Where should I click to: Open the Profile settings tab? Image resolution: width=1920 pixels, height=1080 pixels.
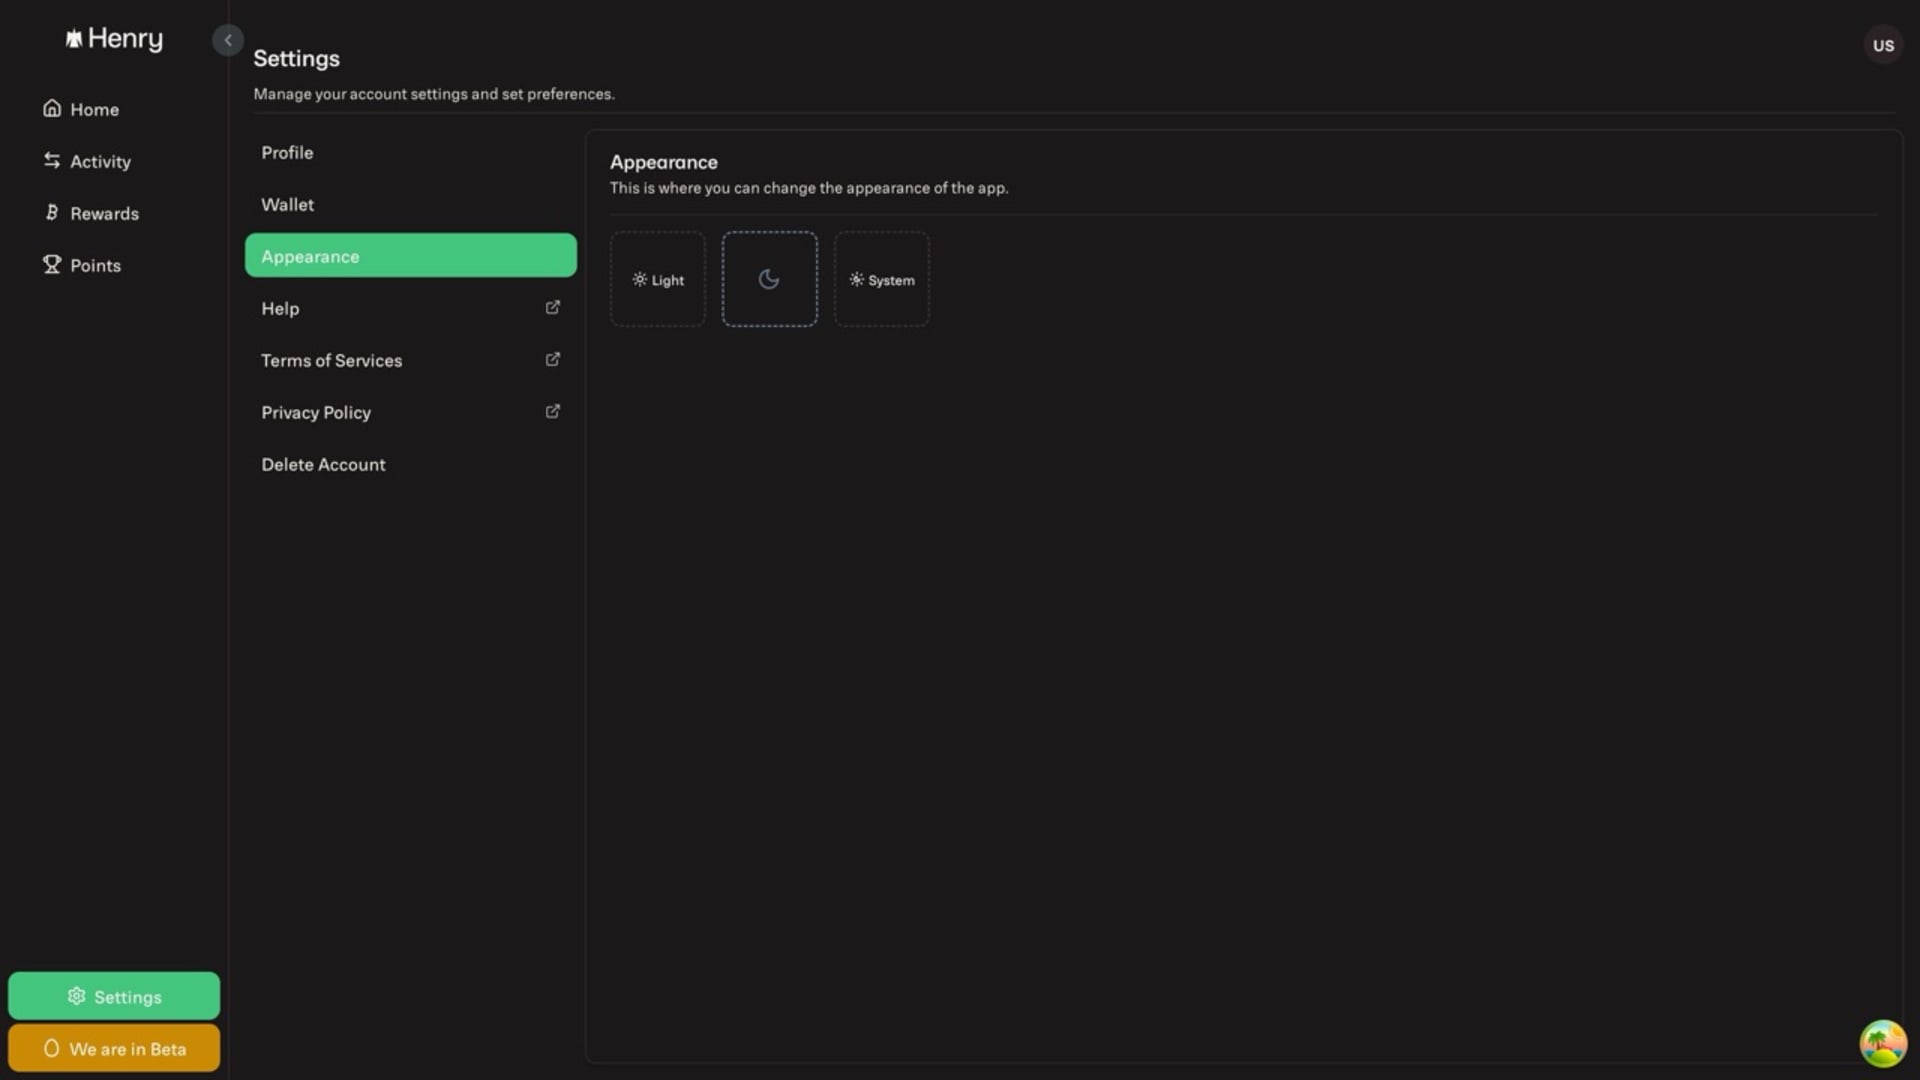(x=288, y=152)
